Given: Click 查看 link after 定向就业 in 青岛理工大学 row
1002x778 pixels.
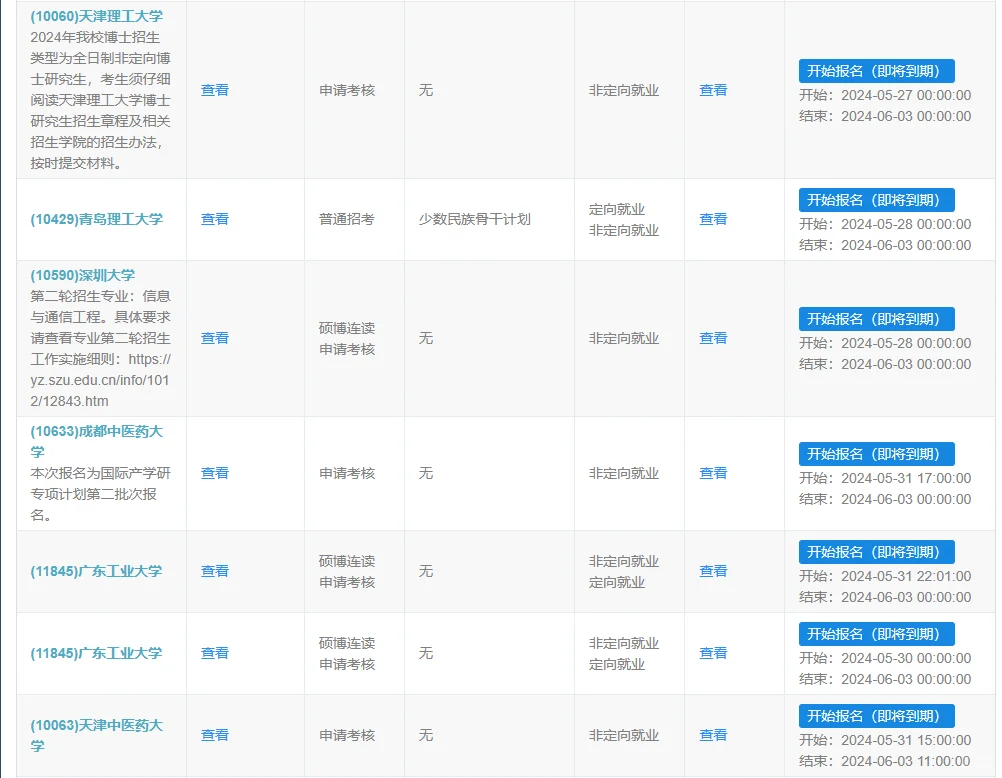Looking at the screenshot, I should click(713, 219).
